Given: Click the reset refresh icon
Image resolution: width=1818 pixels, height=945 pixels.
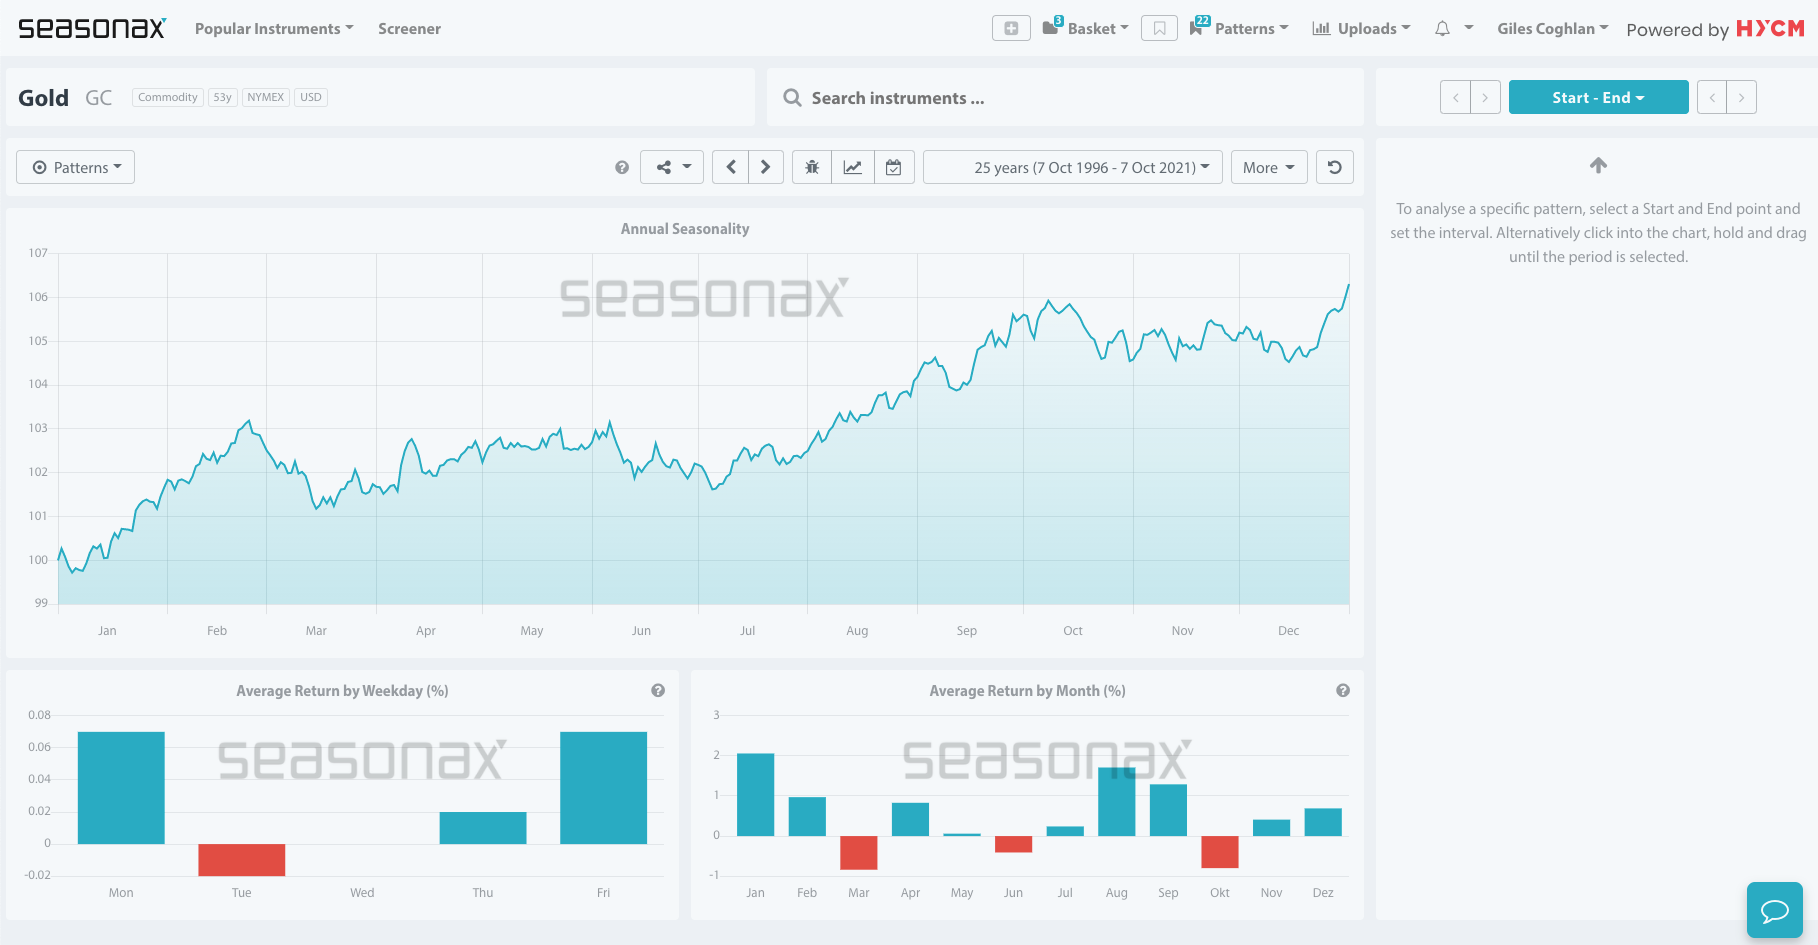Looking at the screenshot, I should click(1335, 167).
